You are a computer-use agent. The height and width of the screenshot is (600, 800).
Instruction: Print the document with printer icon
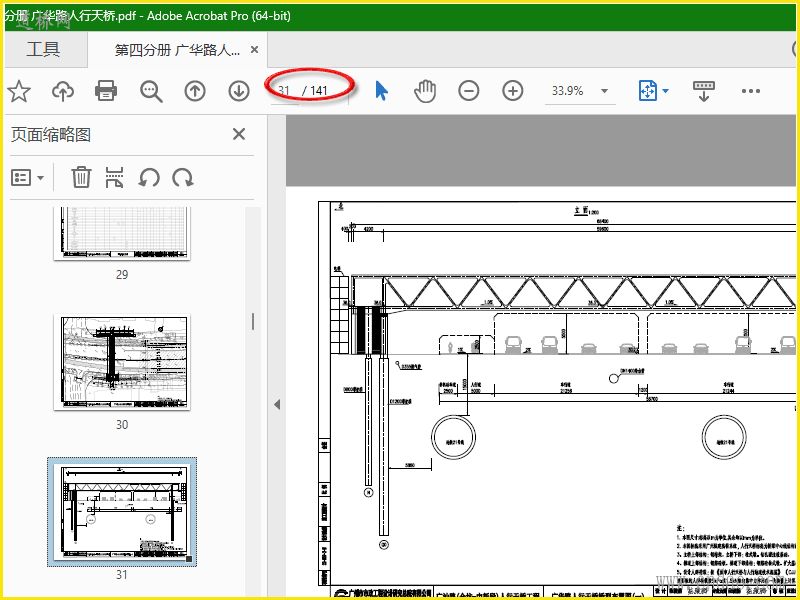click(x=106, y=91)
